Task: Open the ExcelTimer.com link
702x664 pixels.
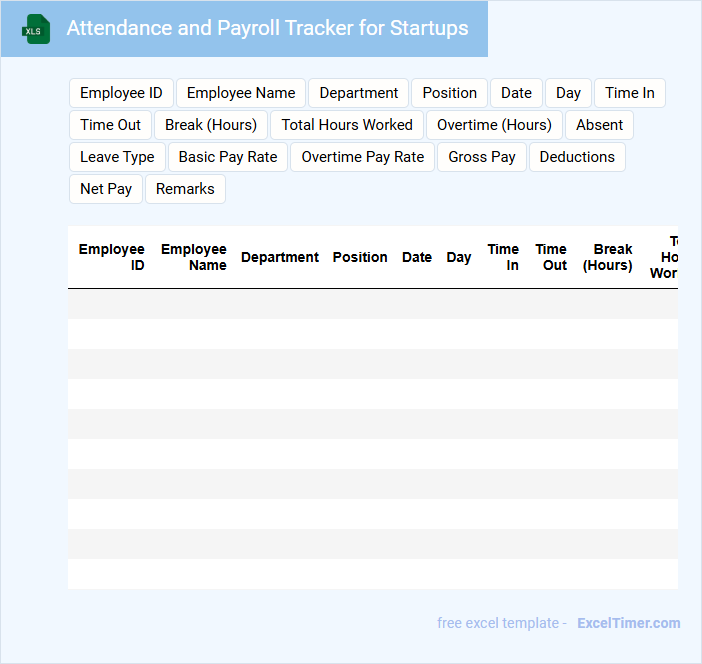Action: 628,623
